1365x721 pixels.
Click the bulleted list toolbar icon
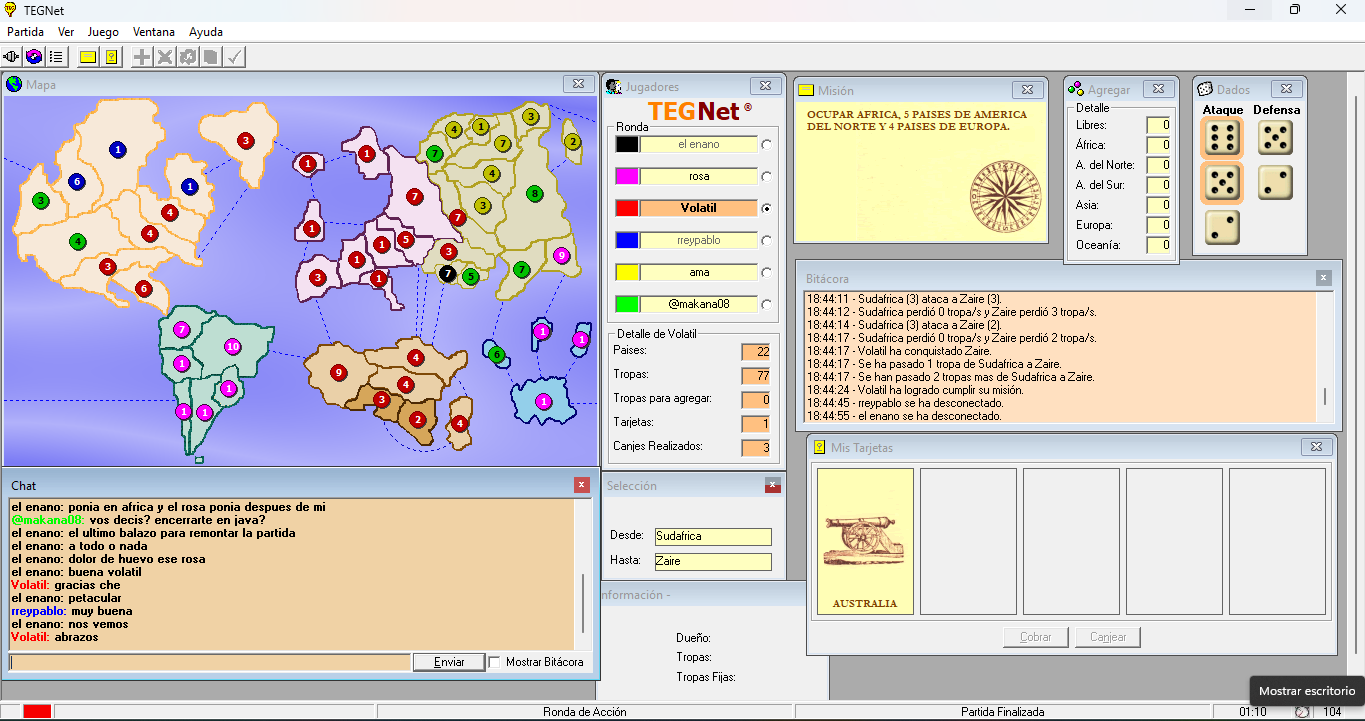point(56,57)
